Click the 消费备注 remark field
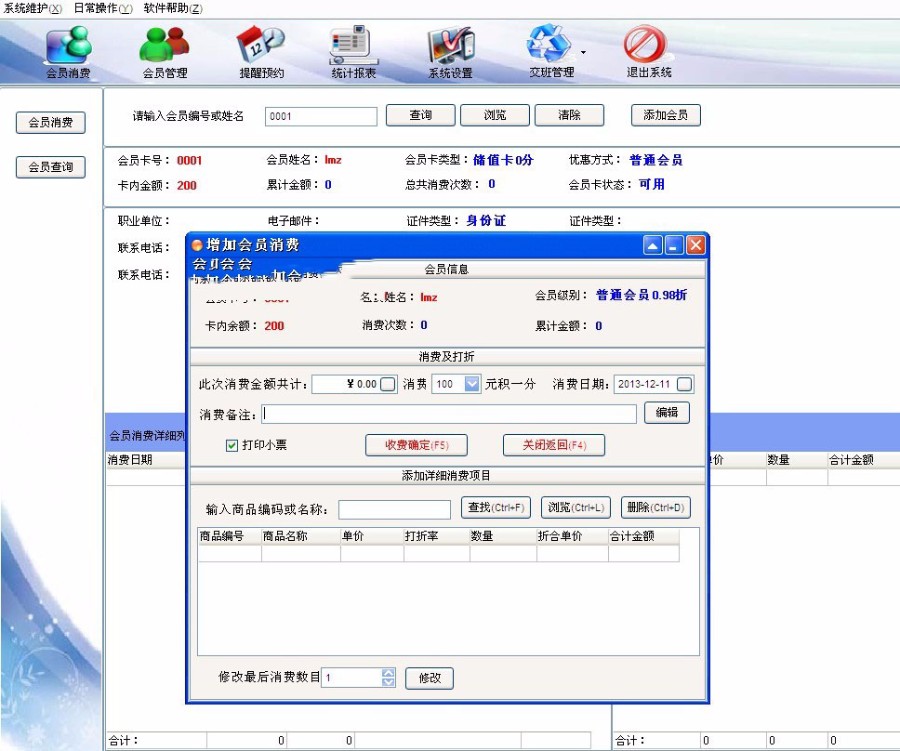Viewport: 900px width, 751px height. pyautogui.click(x=449, y=414)
